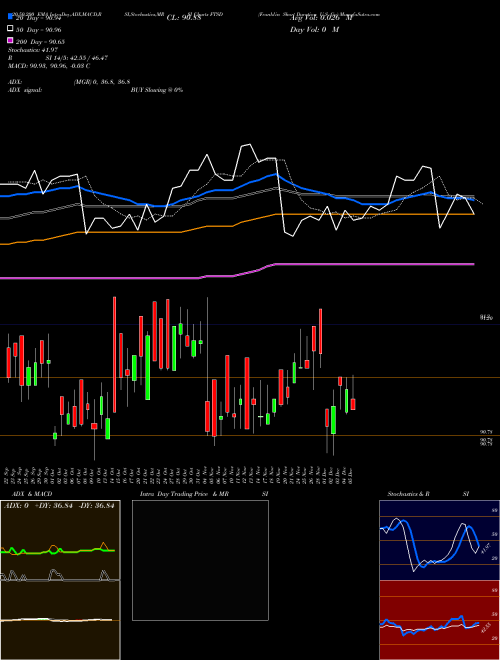Click the 'BUY Slowing @ 0%' signal text

(157, 90)
